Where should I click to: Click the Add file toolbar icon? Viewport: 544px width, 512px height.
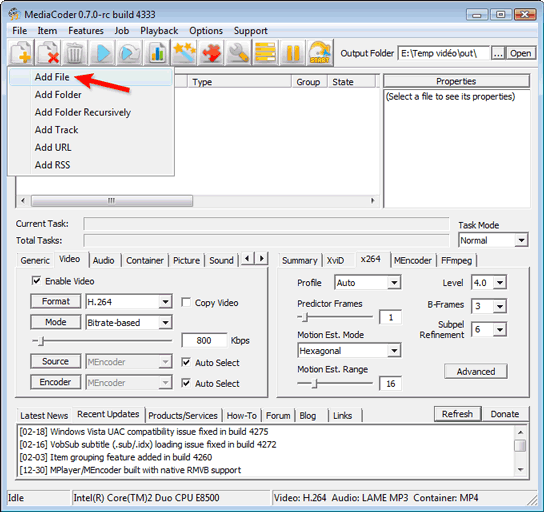[x=21, y=53]
